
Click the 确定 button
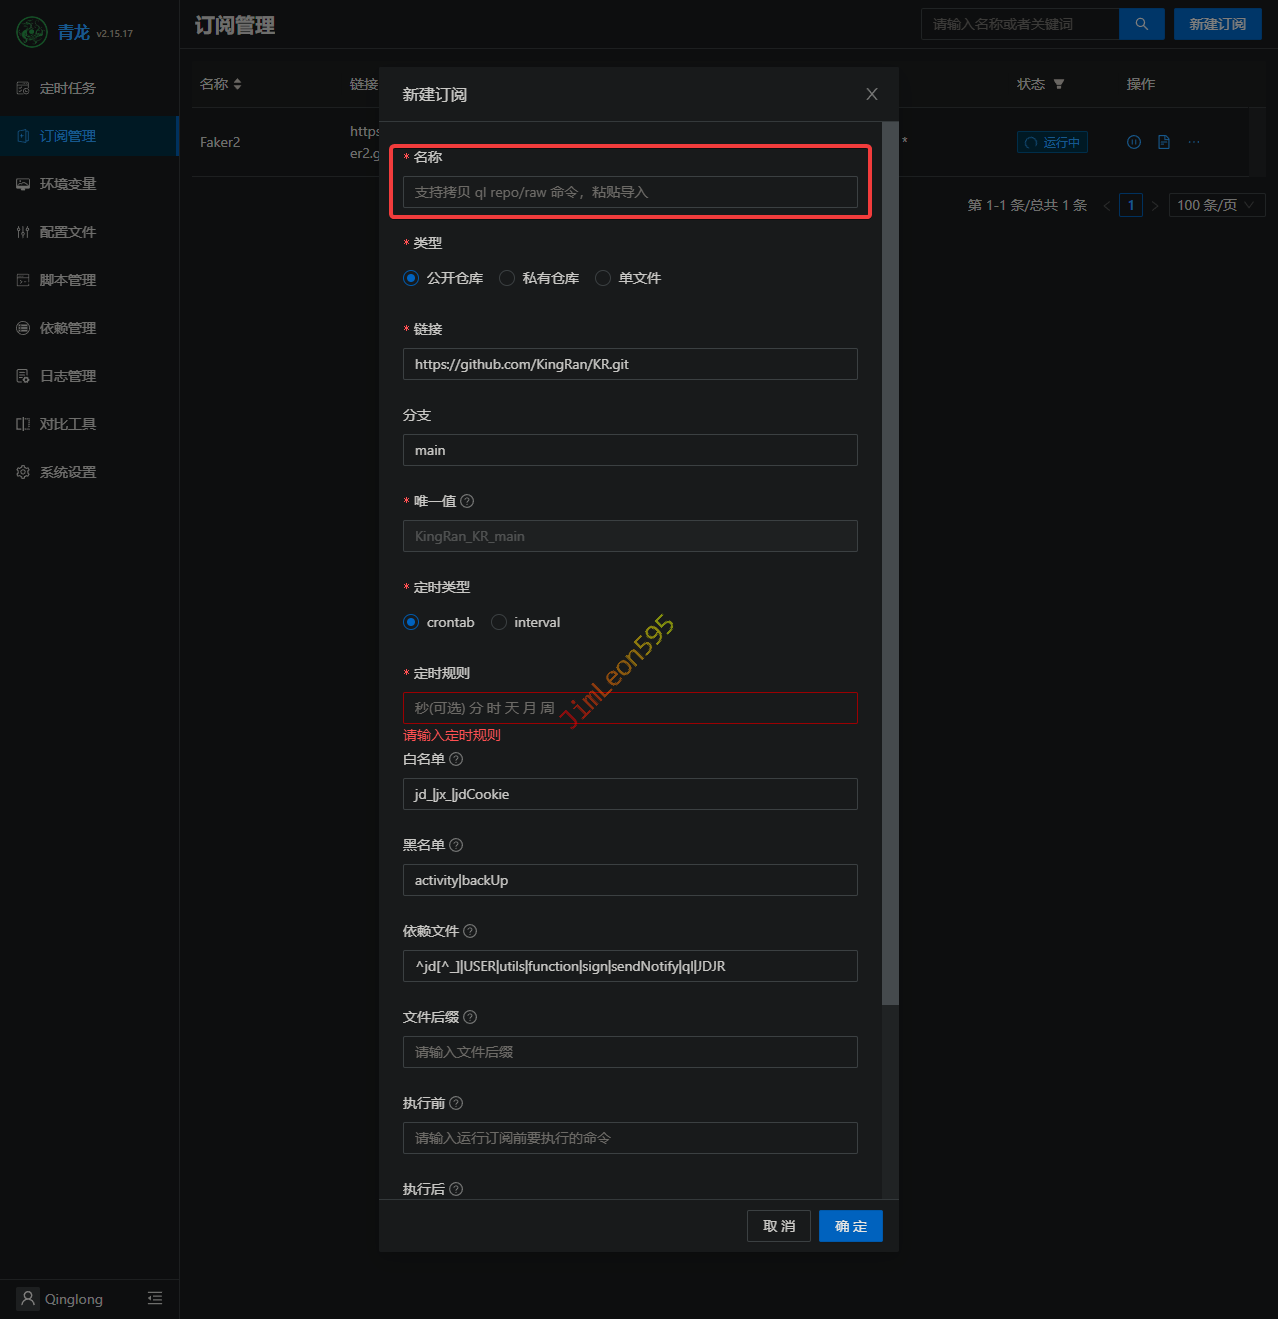(x=850, y=1226)
